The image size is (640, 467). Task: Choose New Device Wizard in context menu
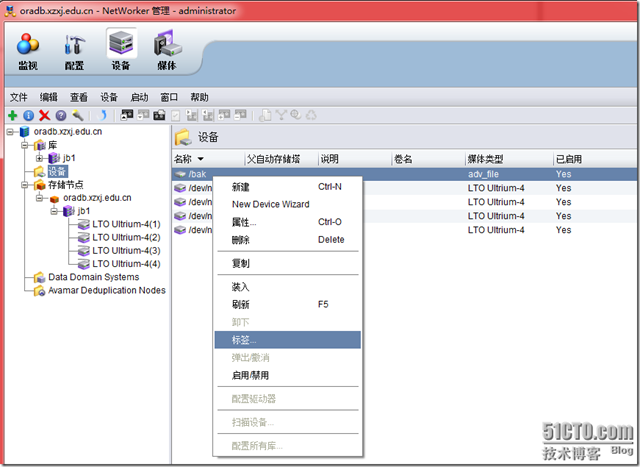288,204
